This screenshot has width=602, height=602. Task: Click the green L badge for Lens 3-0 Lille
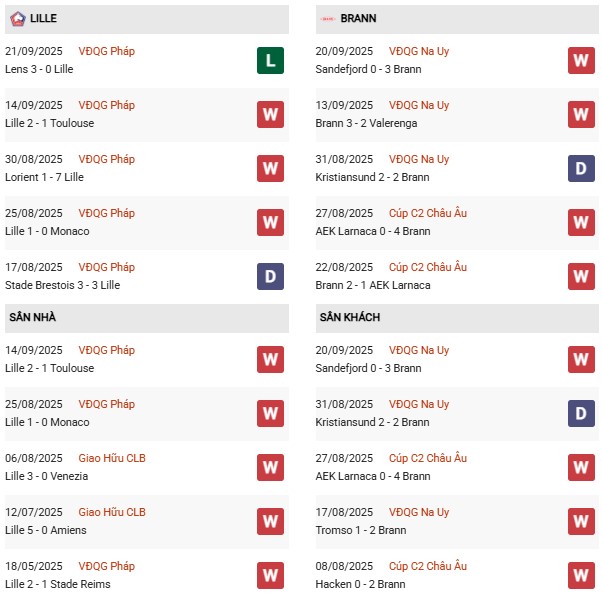[x=270, y=60]
